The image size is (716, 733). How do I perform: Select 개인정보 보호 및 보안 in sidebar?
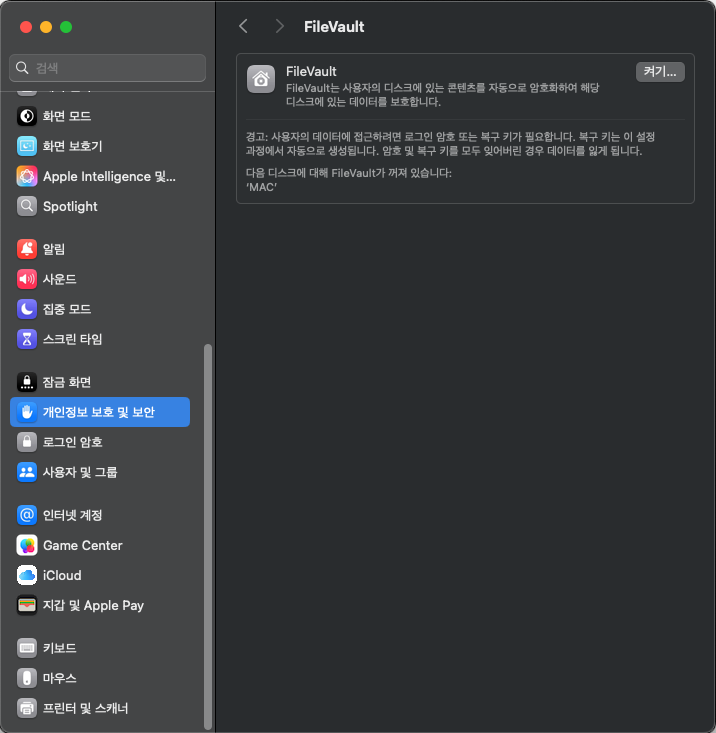[99, 412]
